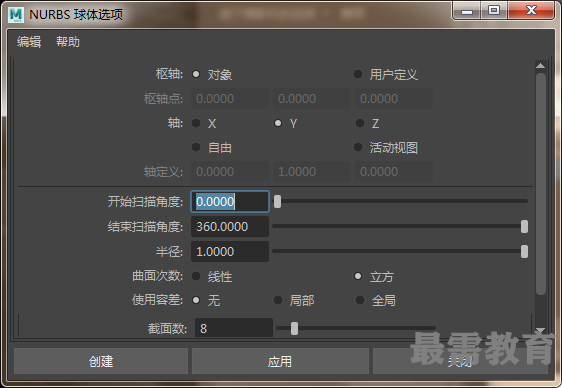This screenshot has height=388, width=562.
Task: Click the scrollbar down arrow
Action: point(540,330)
